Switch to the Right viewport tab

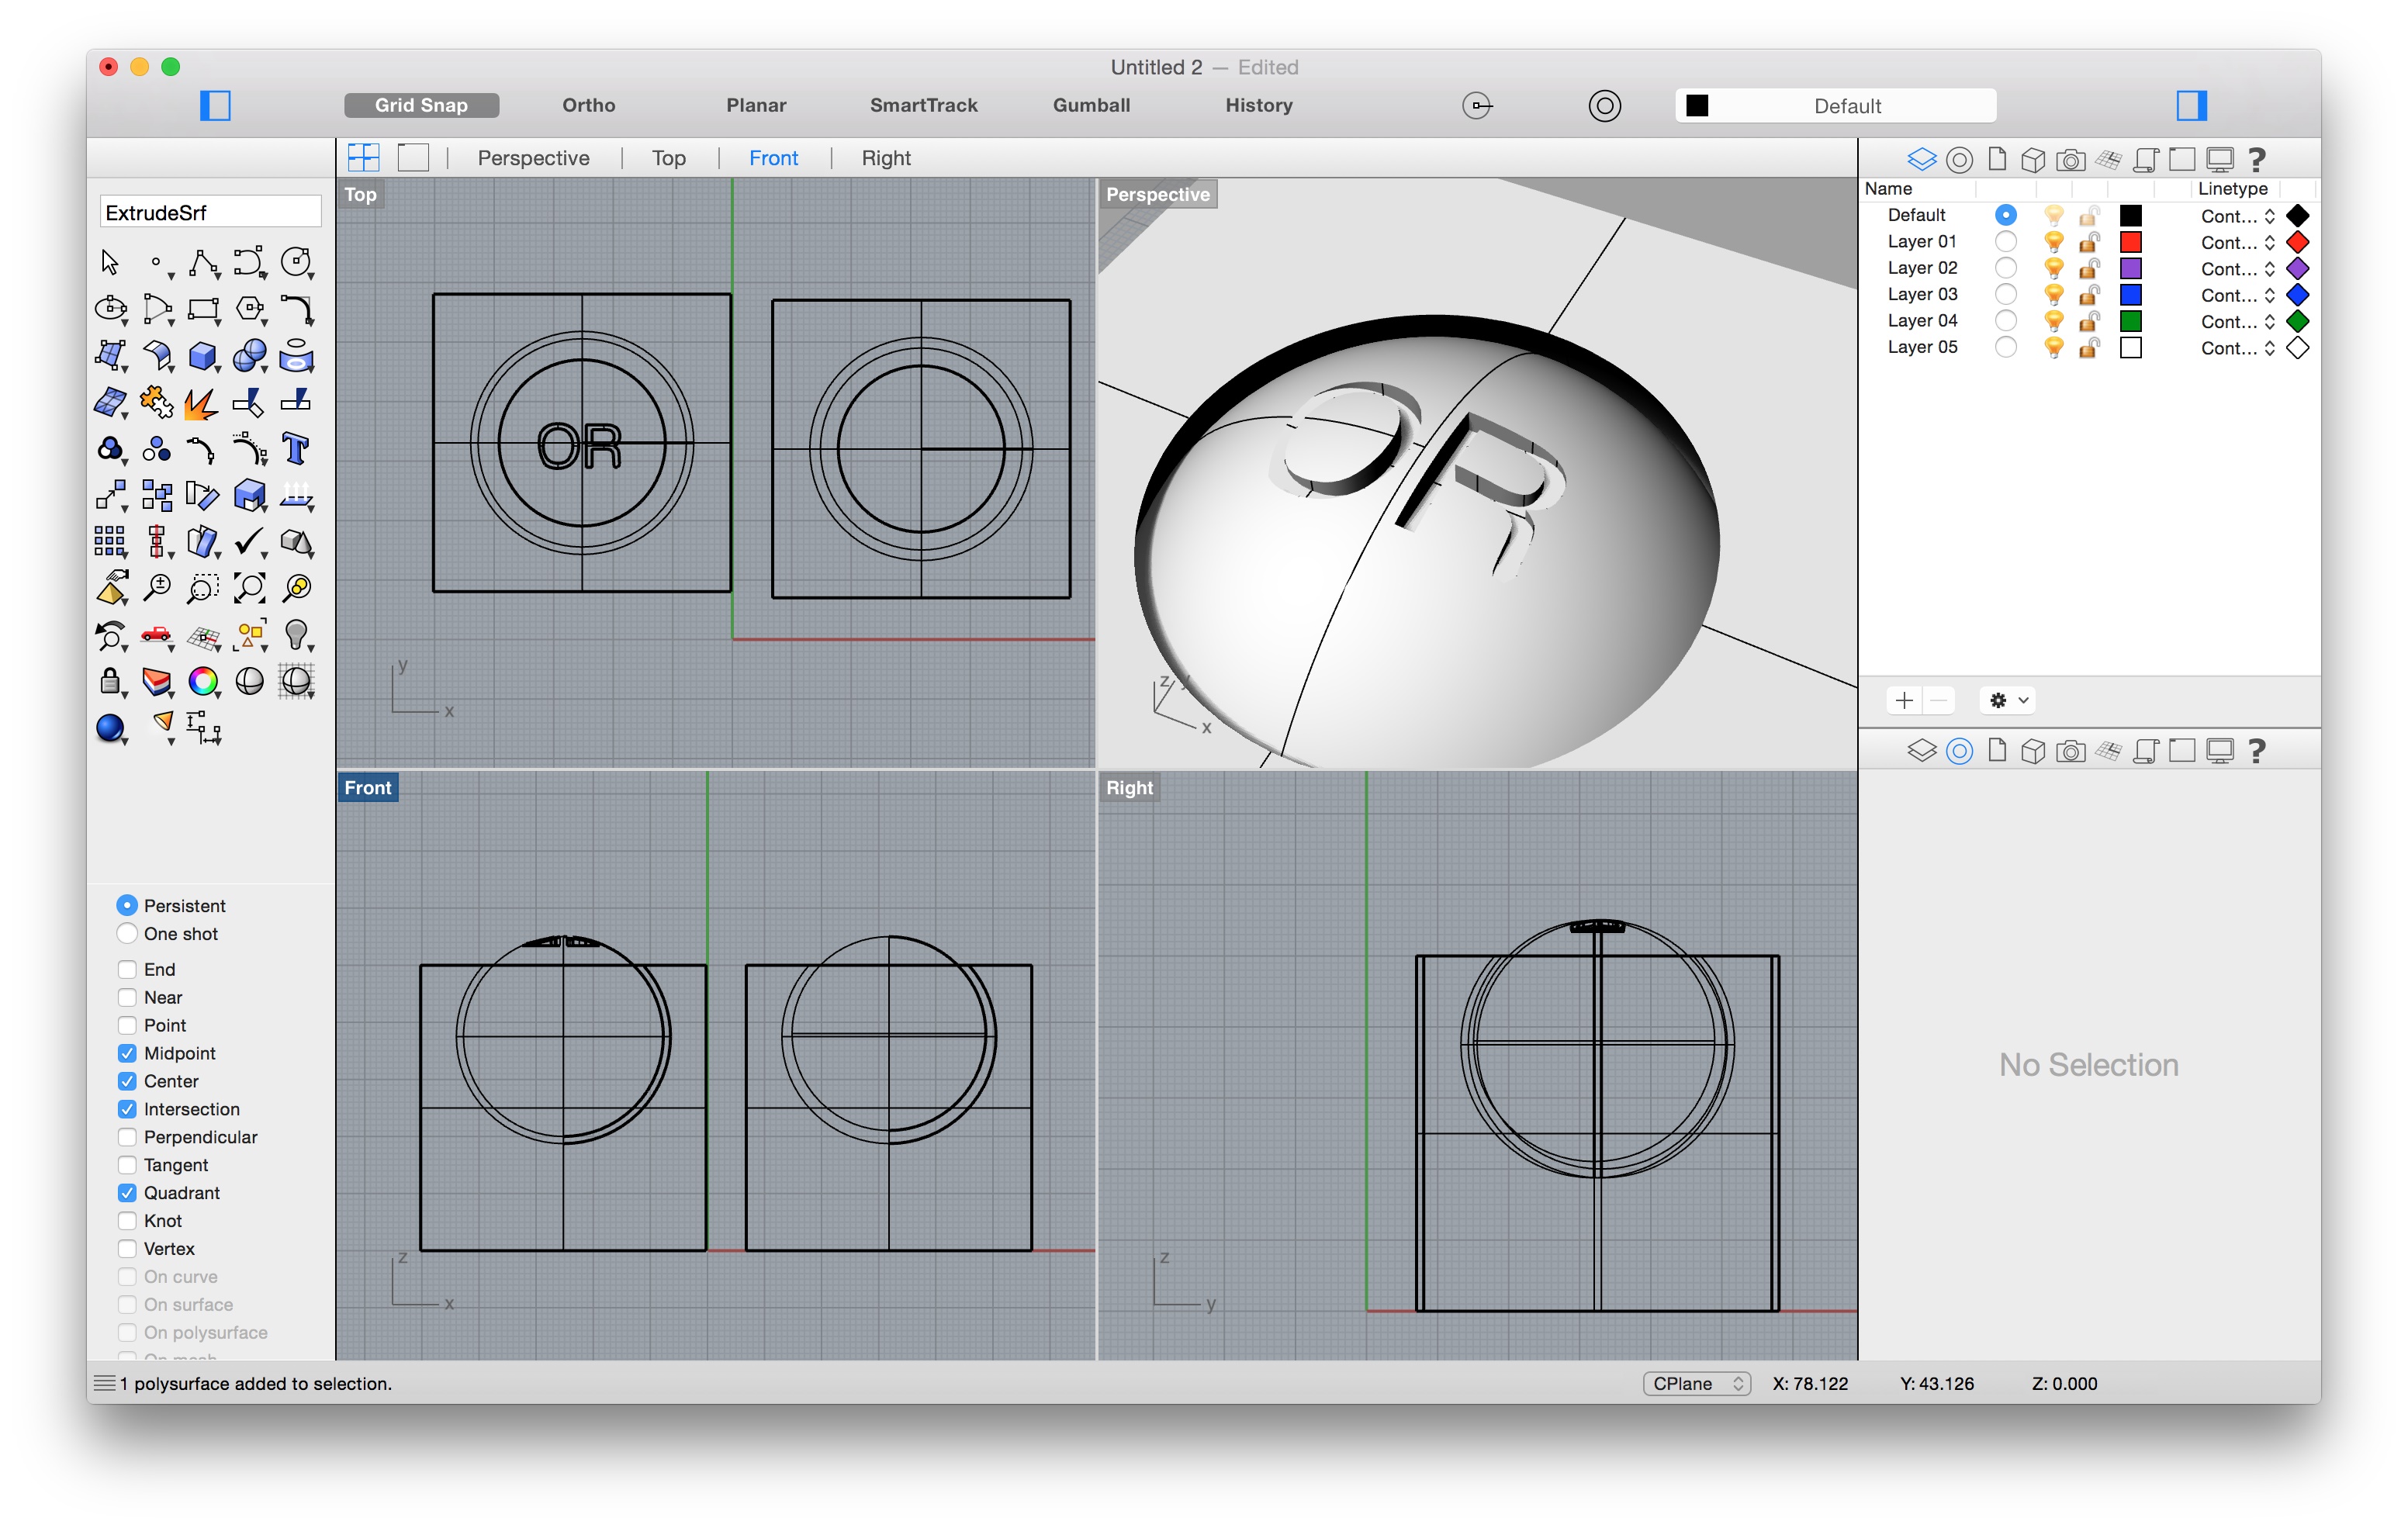[885, 158]
